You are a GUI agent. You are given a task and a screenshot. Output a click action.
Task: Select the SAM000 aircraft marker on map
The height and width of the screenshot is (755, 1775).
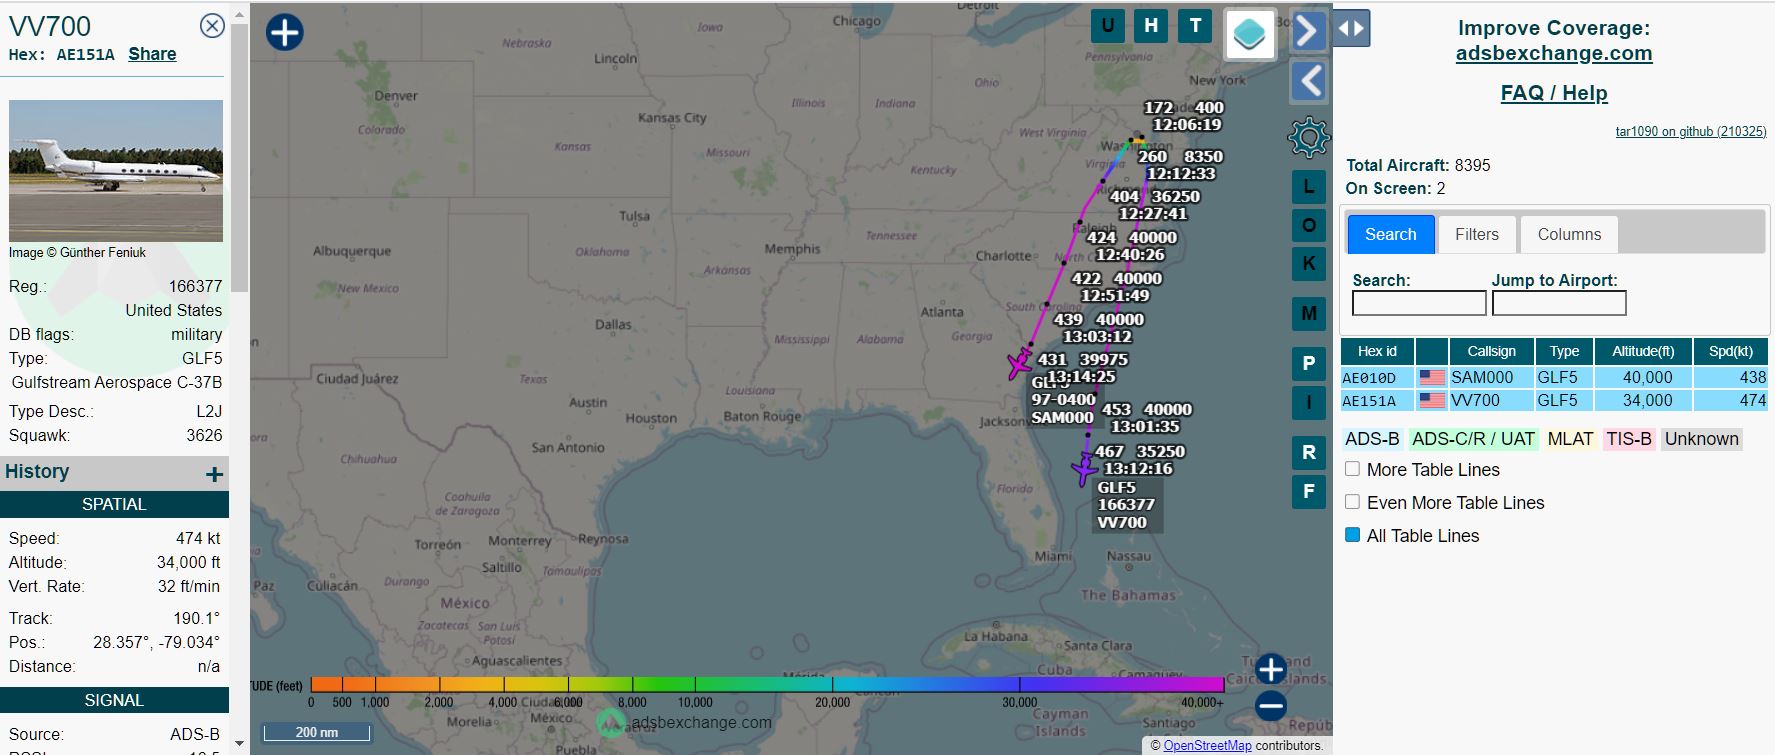1019,364
